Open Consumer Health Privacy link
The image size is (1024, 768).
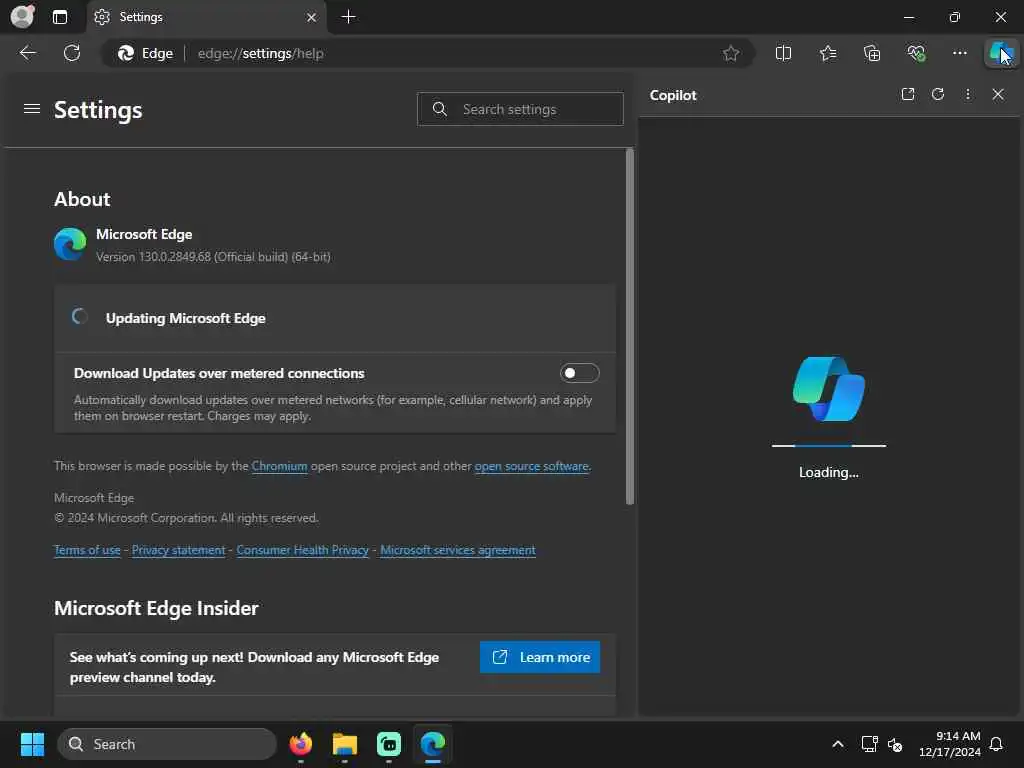tap(302, 550)
